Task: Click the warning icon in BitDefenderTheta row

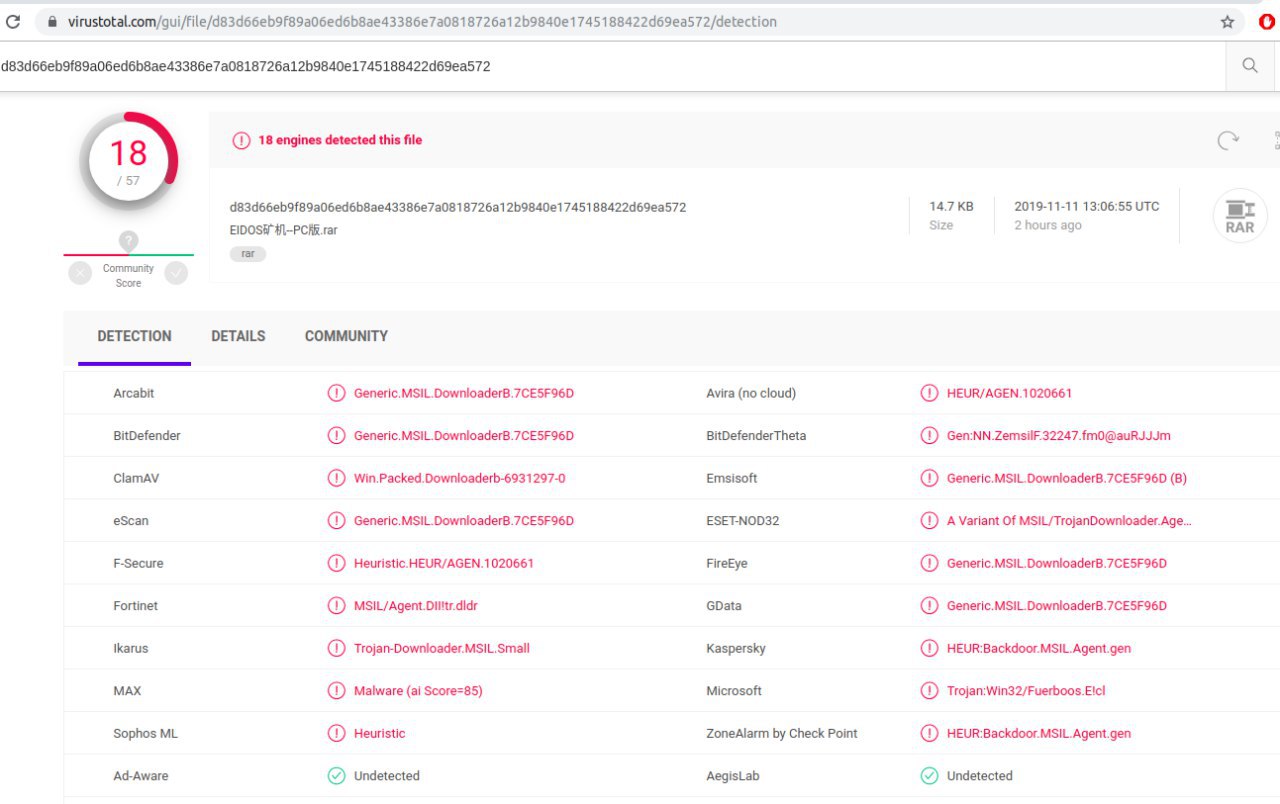Action: 930,436
